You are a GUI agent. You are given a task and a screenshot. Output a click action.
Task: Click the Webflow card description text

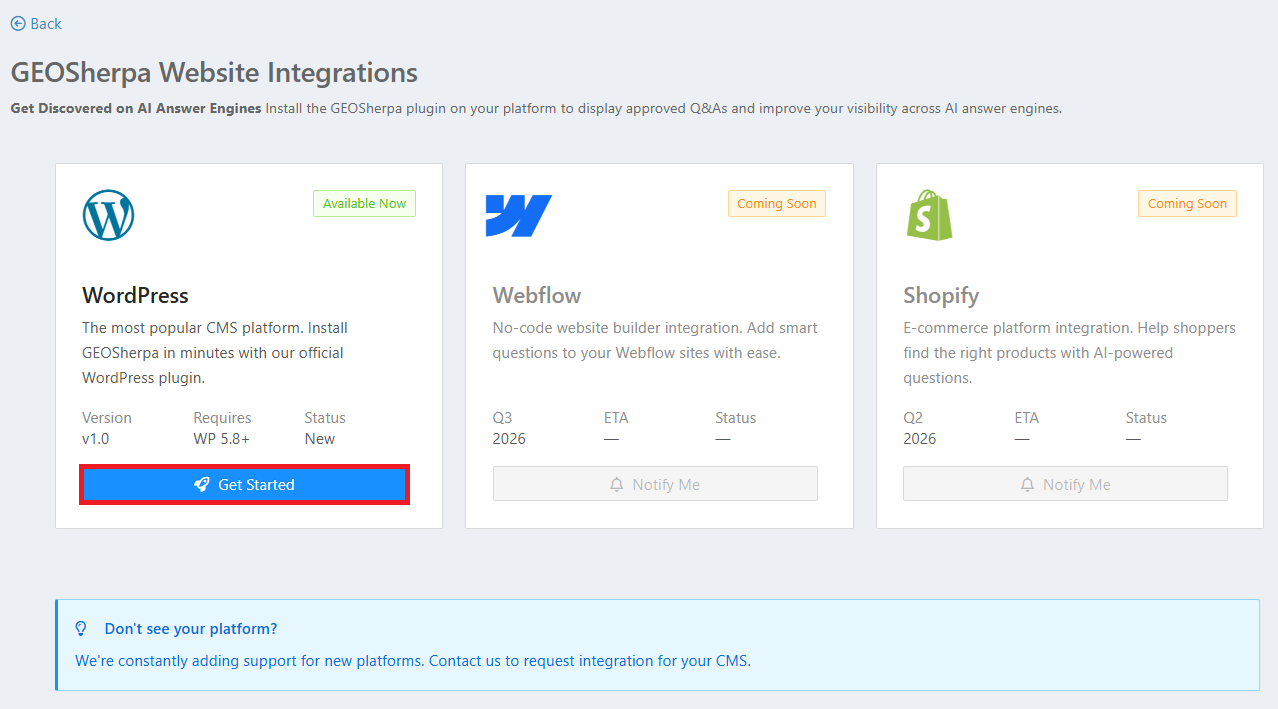pos(655,340)
